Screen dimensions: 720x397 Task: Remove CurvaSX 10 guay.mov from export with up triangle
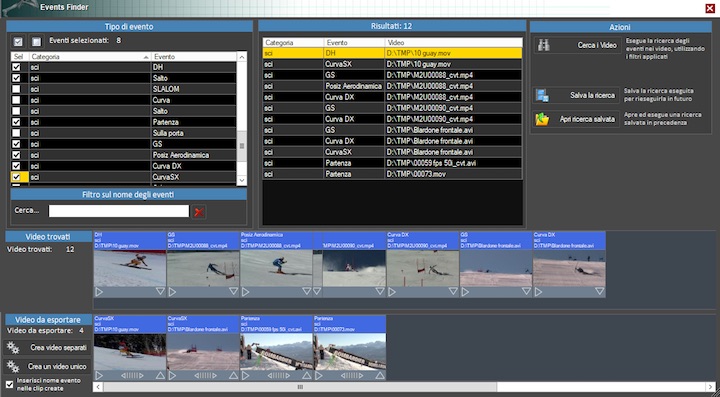(160, 375)
